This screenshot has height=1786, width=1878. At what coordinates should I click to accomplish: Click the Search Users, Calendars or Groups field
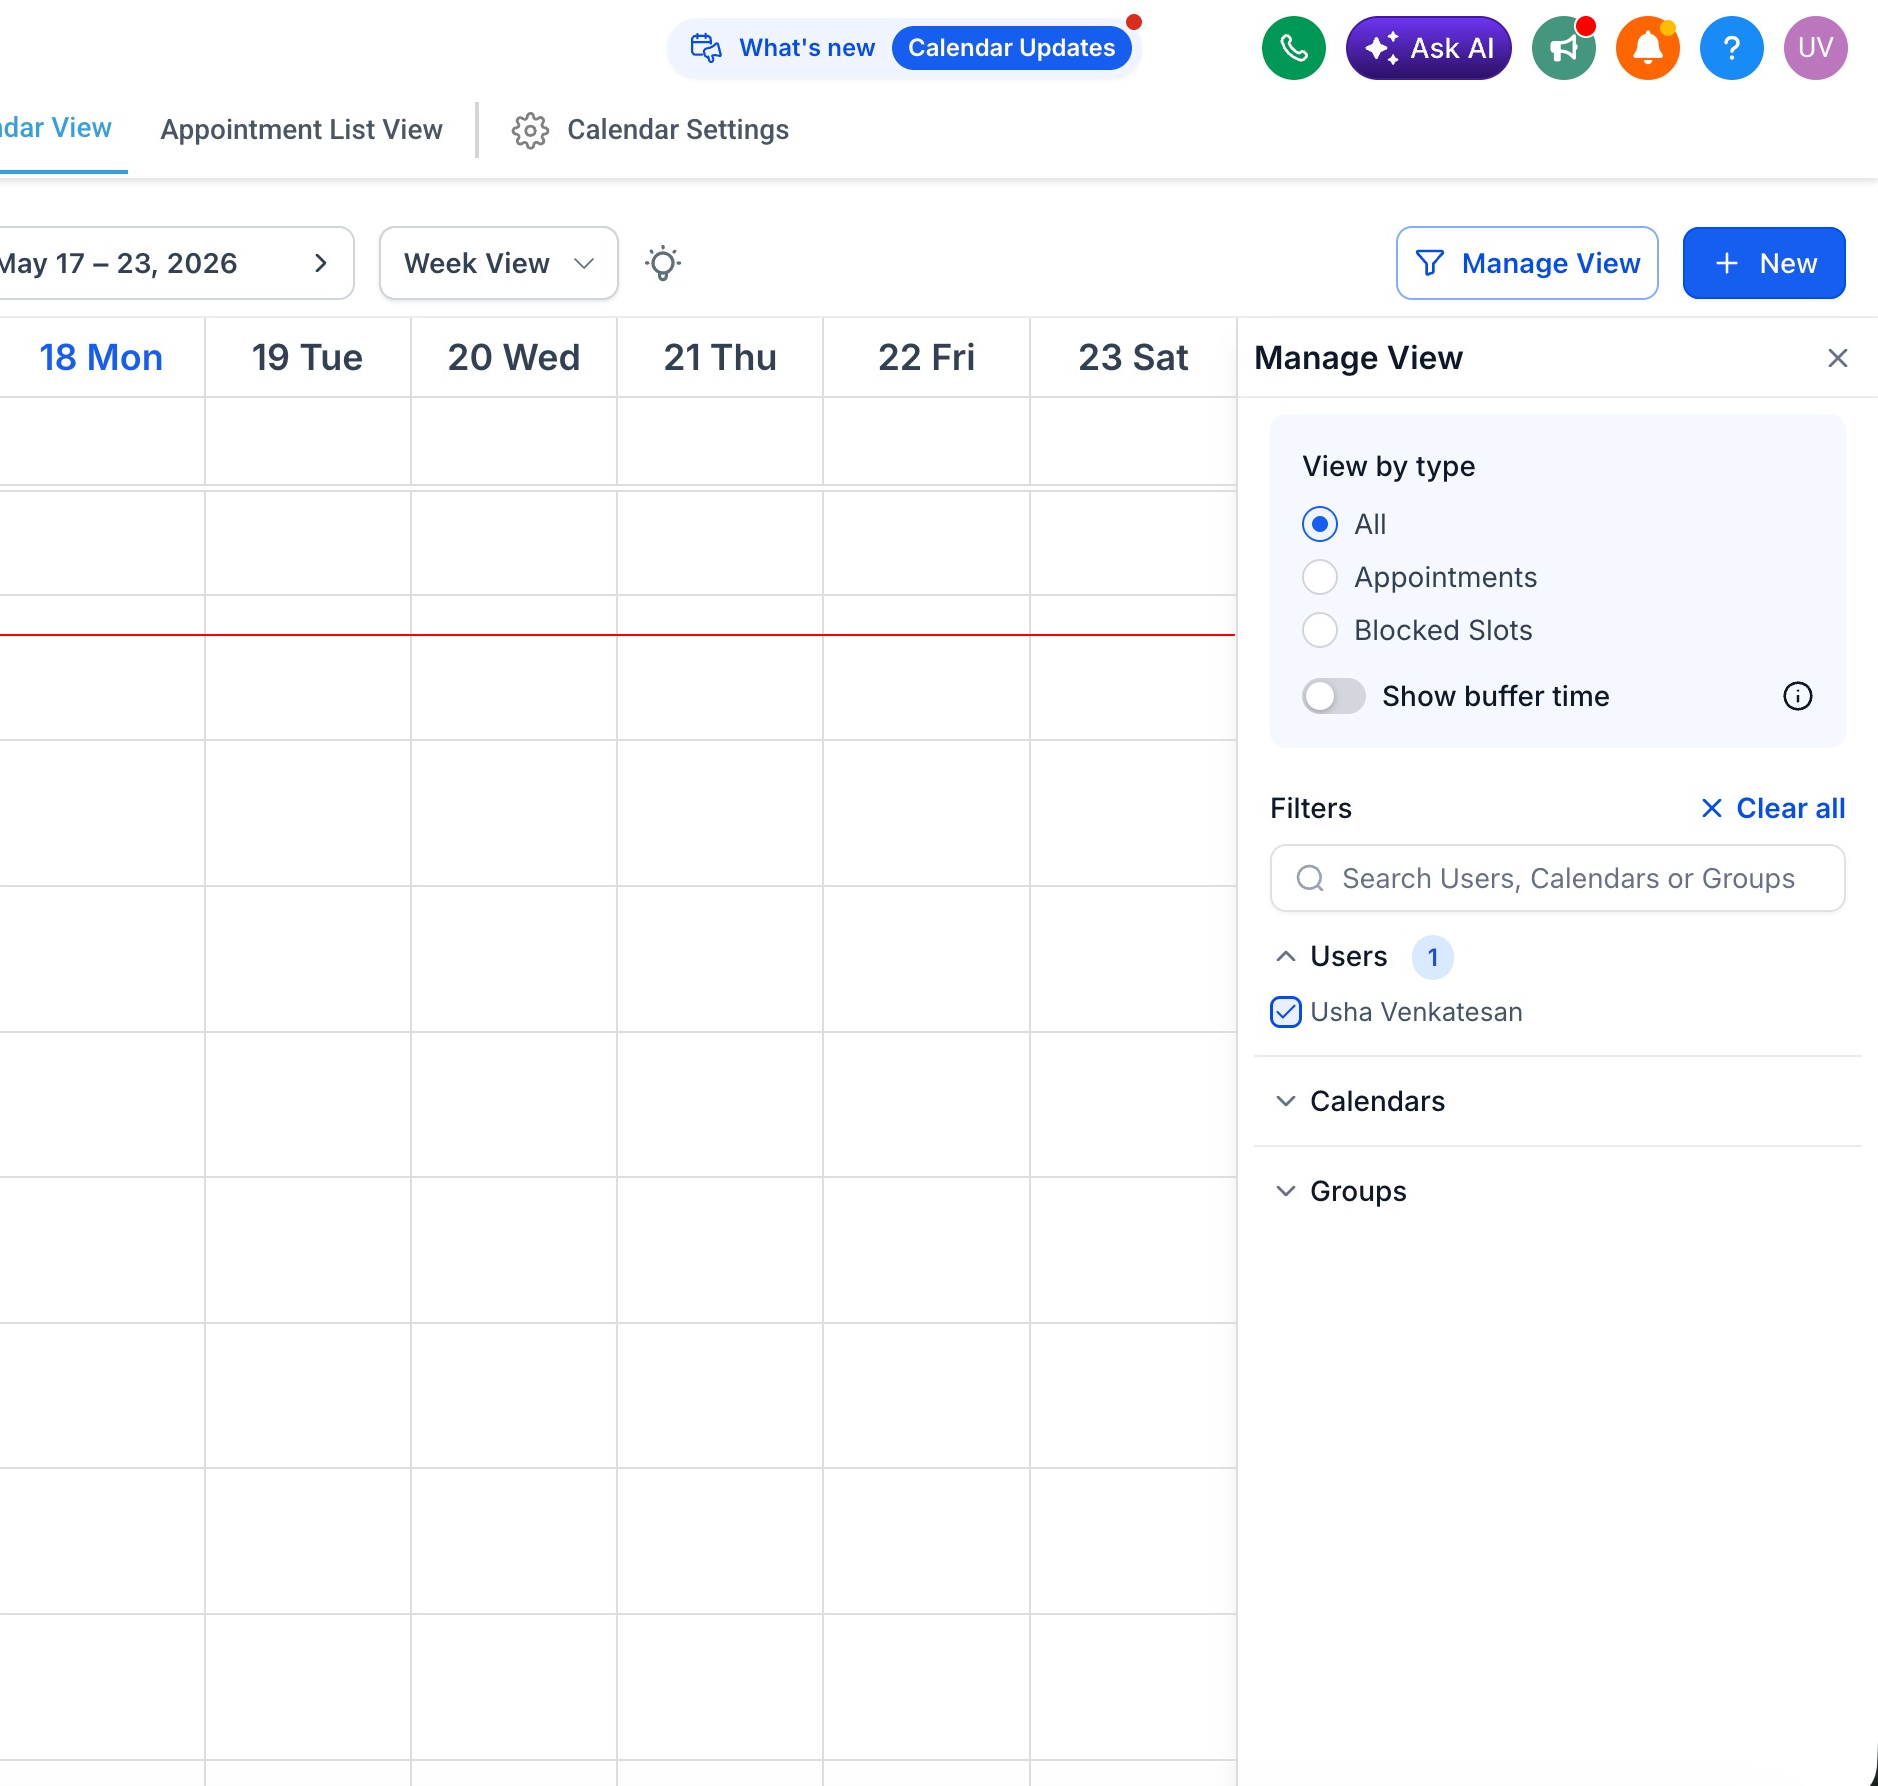(x=1557, y=878)
